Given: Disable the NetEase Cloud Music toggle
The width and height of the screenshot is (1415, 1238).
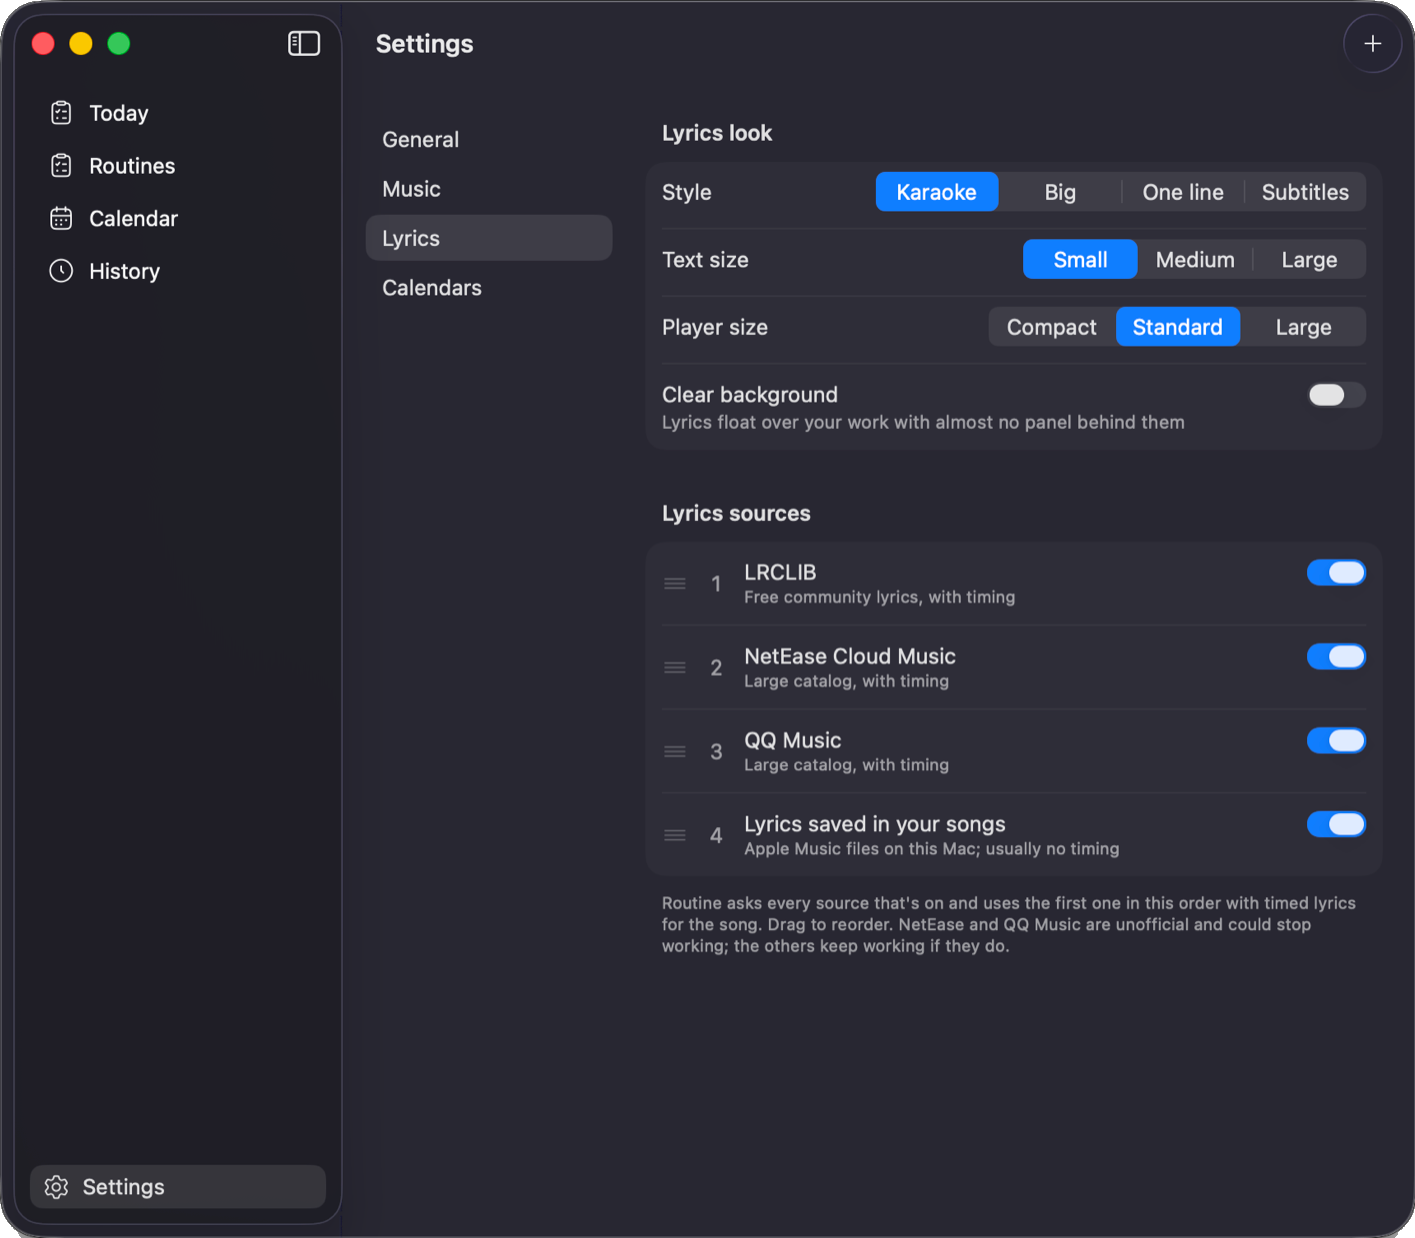Looking at the screenshot, I should pyautogui.click(x=1336, y=656).
